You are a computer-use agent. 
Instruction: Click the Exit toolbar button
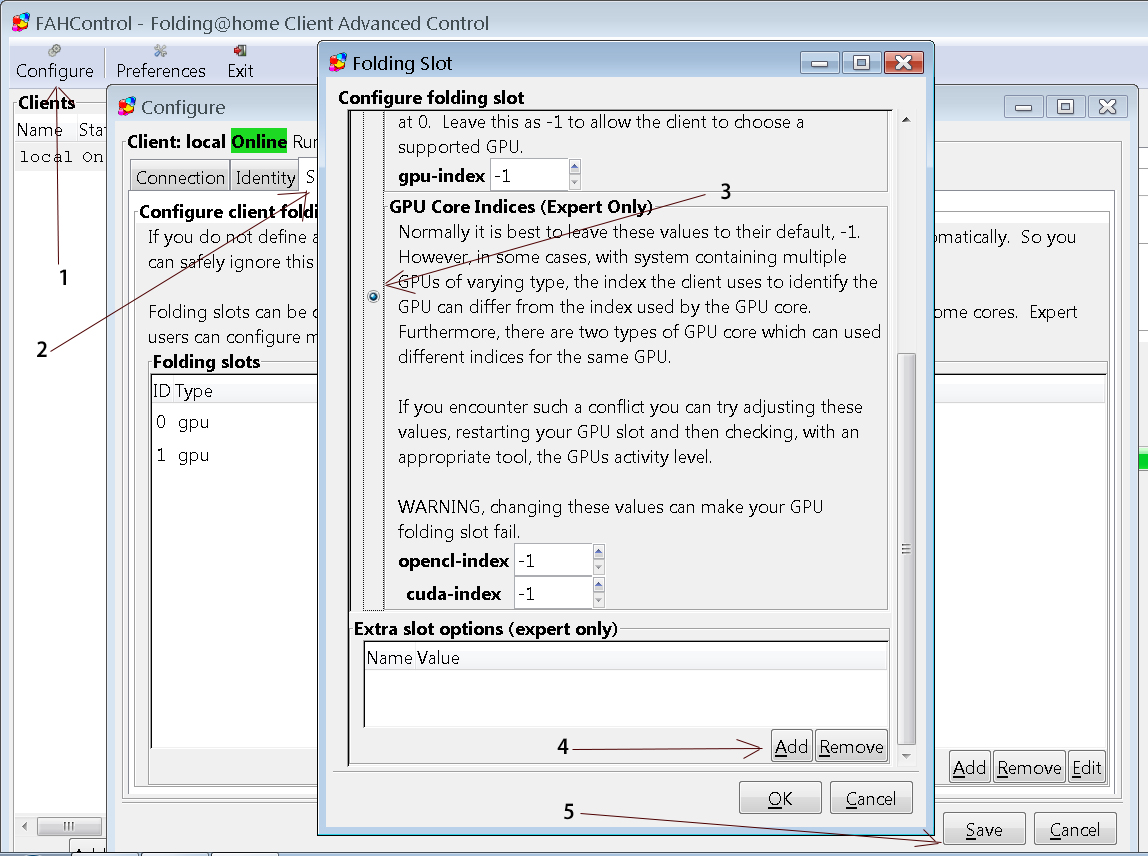click(240, 63)
